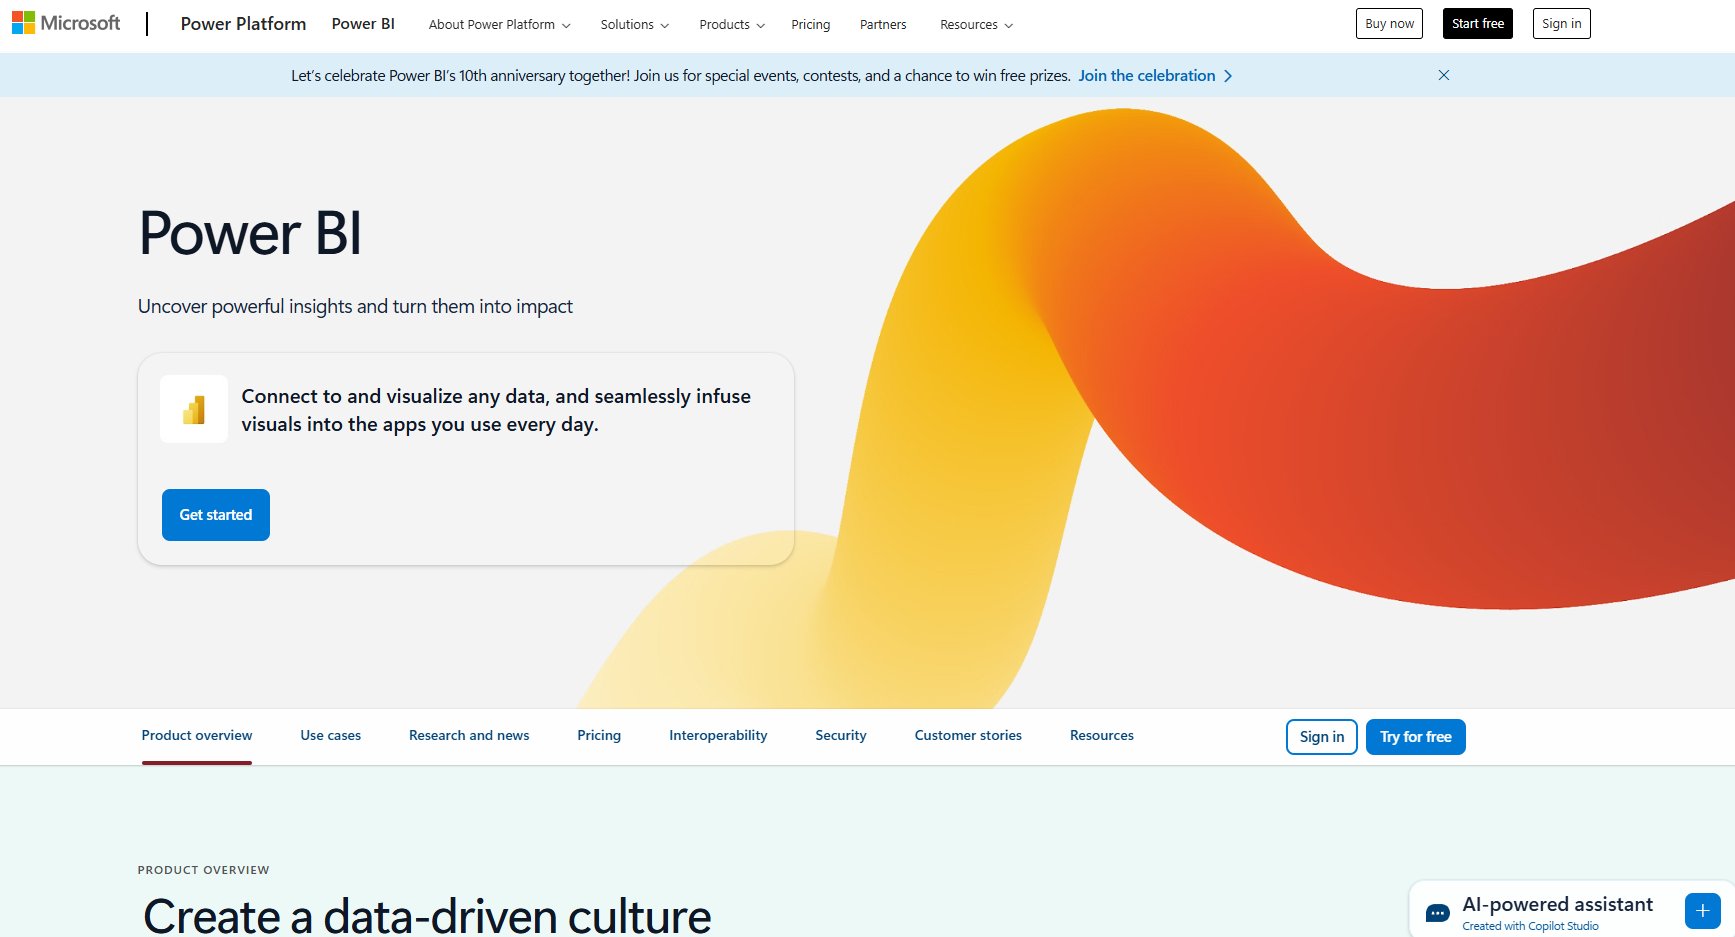
Task: Expand About Power Platform menu
Action: tap(499, 24)
